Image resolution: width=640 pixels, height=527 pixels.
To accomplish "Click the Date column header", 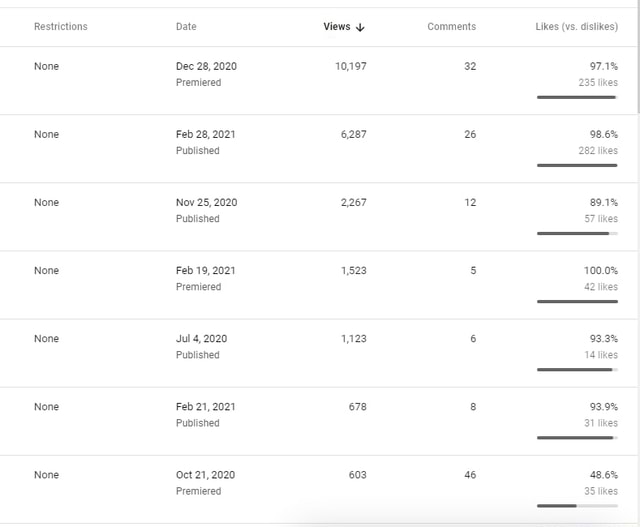I will pyautogui.click(x=186, y=27).
